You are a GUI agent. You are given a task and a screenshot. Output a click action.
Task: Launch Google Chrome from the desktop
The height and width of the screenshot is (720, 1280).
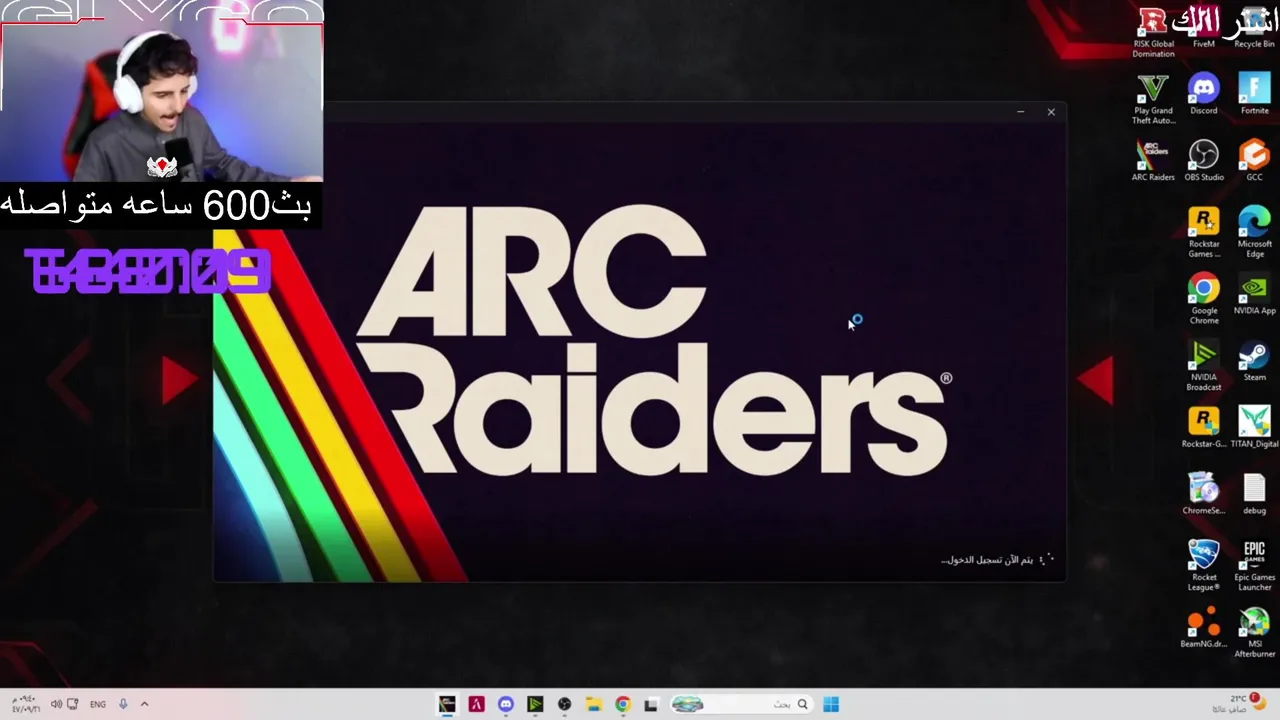coord(1204,299)
